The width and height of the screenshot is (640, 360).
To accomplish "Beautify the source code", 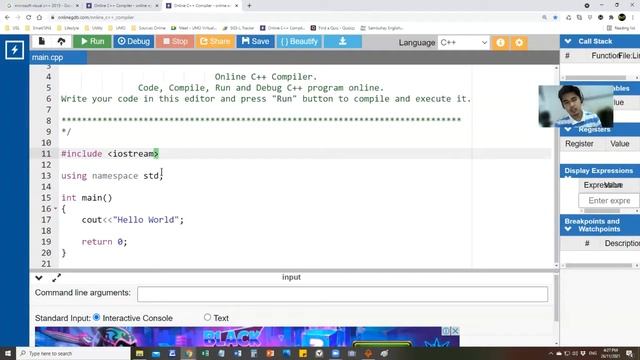I will pyautogui.click(x=299, y=41).
